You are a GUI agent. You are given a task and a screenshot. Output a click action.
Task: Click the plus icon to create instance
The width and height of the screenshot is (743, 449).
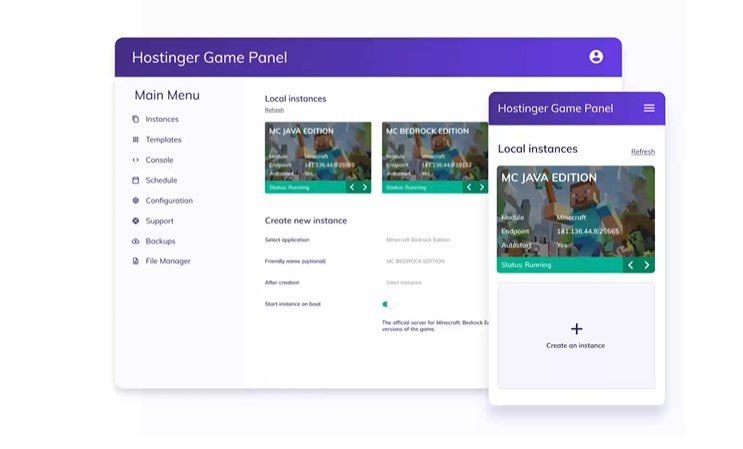coord(576,329)
